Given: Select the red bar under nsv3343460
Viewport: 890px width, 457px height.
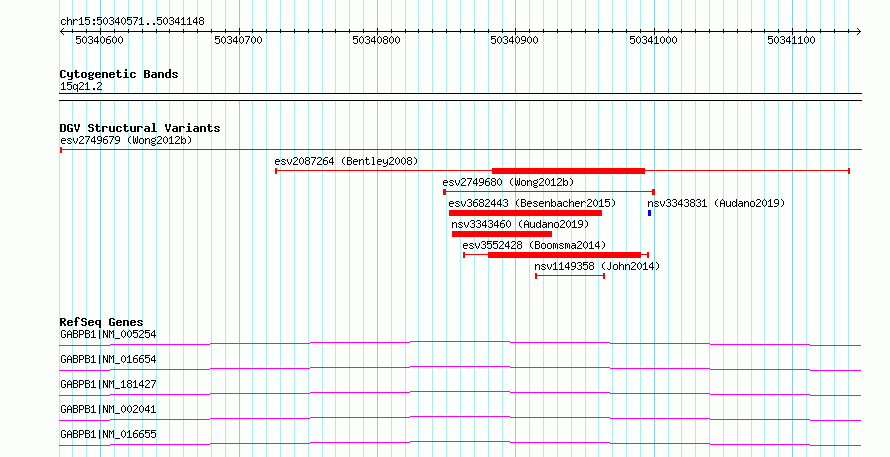Looking at the screenshot, I should coord(502,234).
